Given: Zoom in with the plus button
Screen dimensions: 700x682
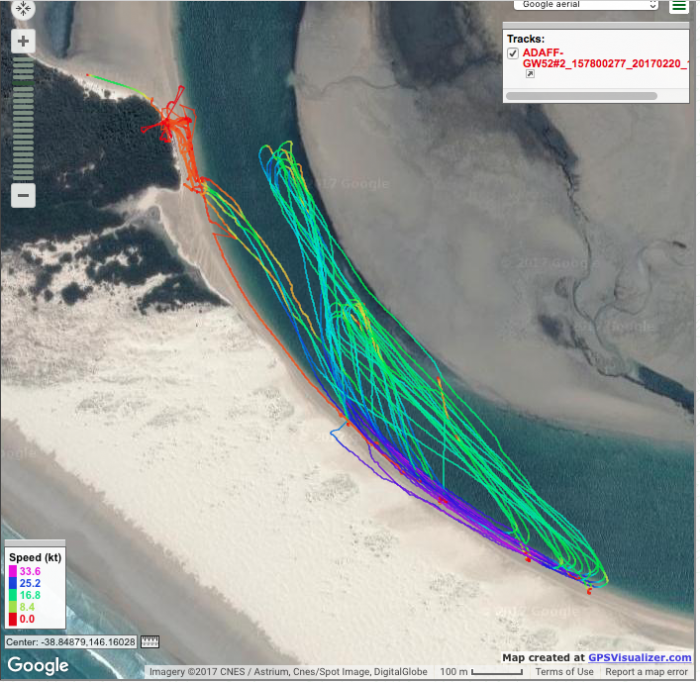Looking at the screenshot, I should 24,41.
